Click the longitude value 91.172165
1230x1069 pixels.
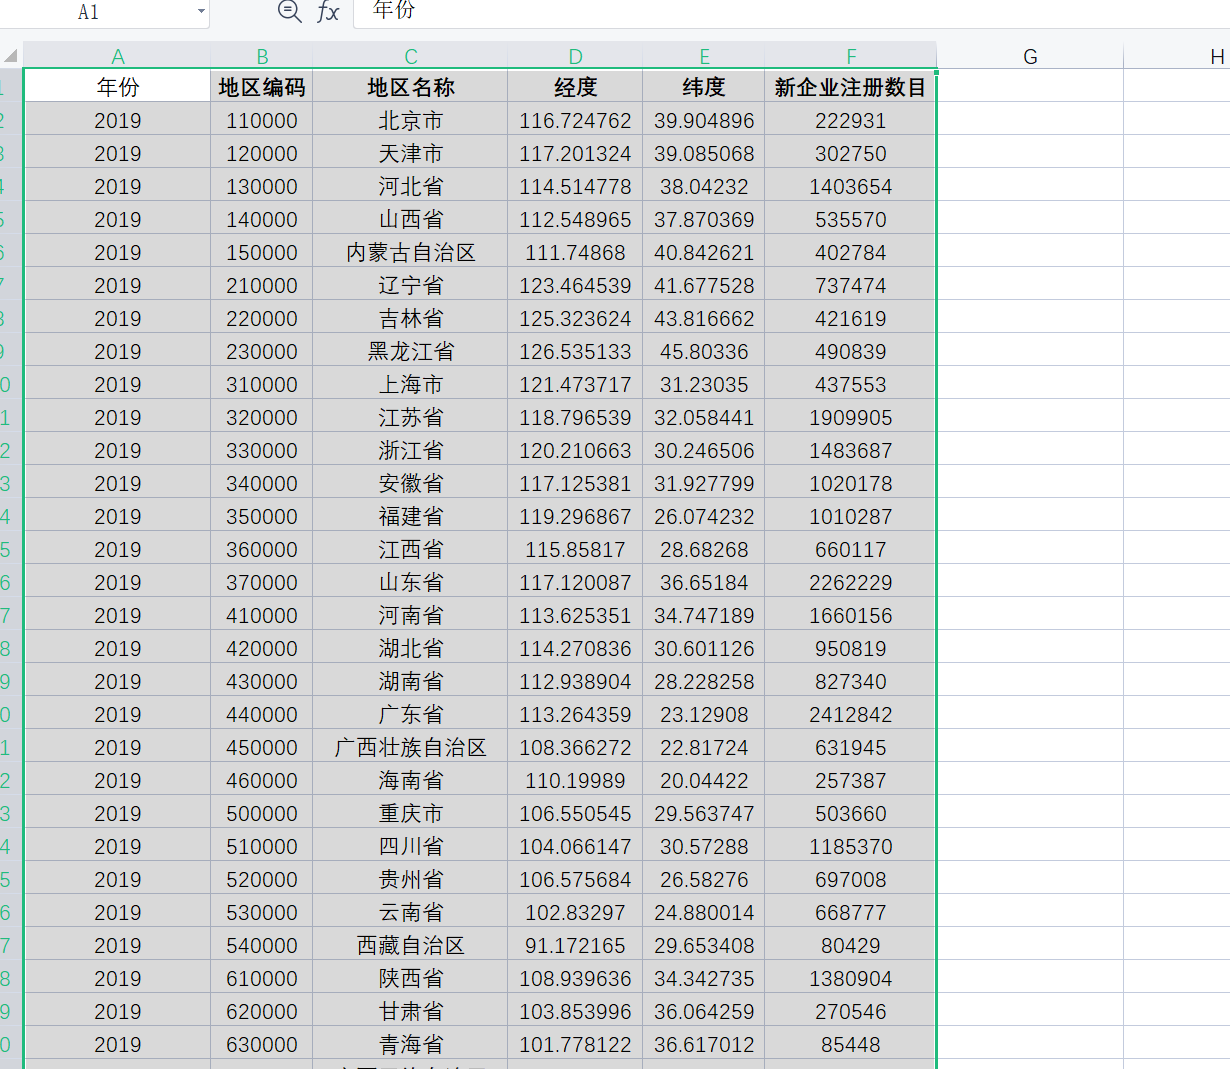pos(575,945)
